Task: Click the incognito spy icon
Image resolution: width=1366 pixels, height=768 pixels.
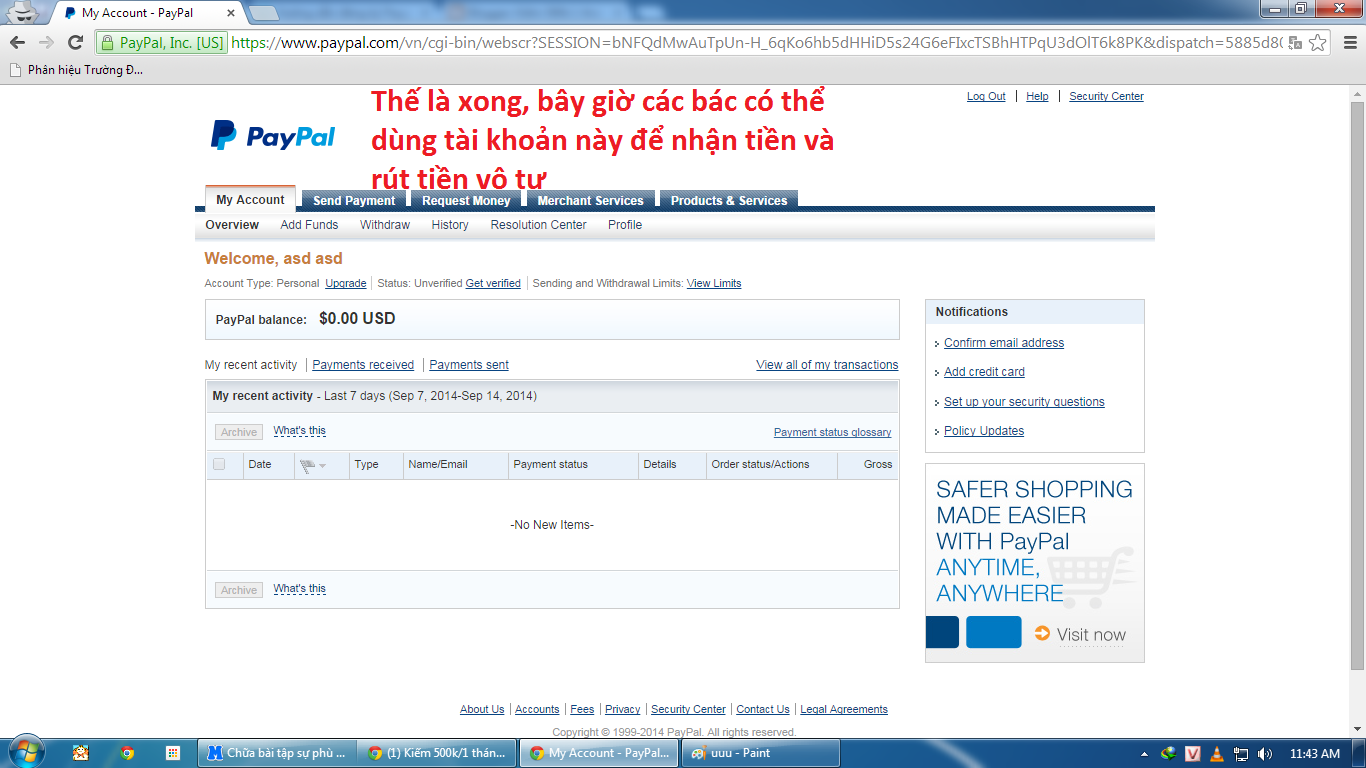Action: point(22,13)
